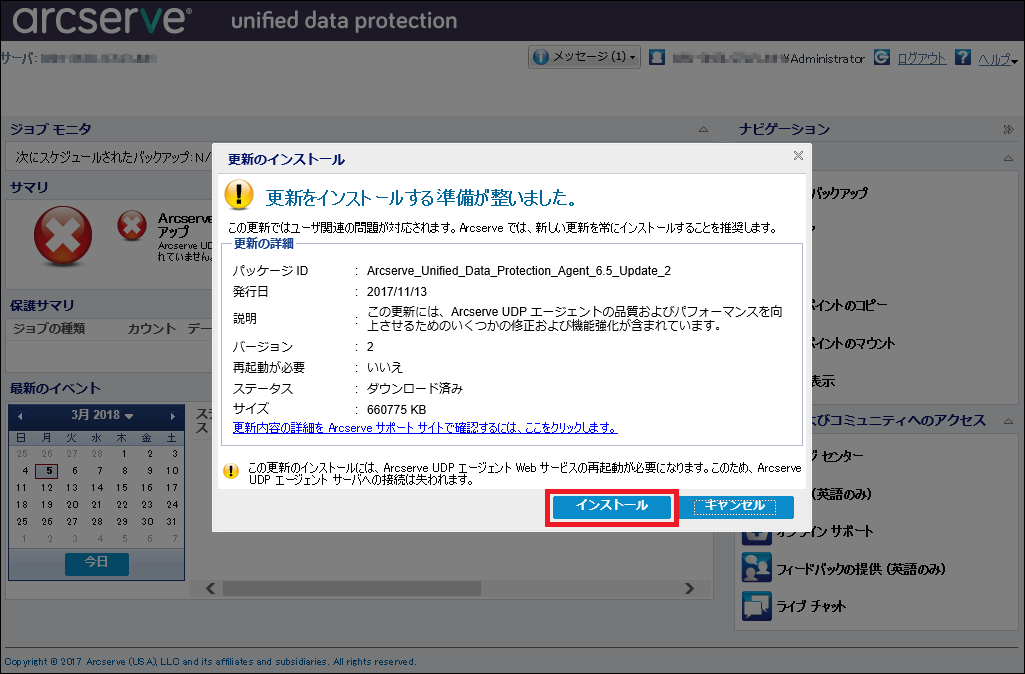The width and height of the screenshot is (1025, 674).
Task: Close the 更新のインストール dialog
Action: [x=798, y=156]
